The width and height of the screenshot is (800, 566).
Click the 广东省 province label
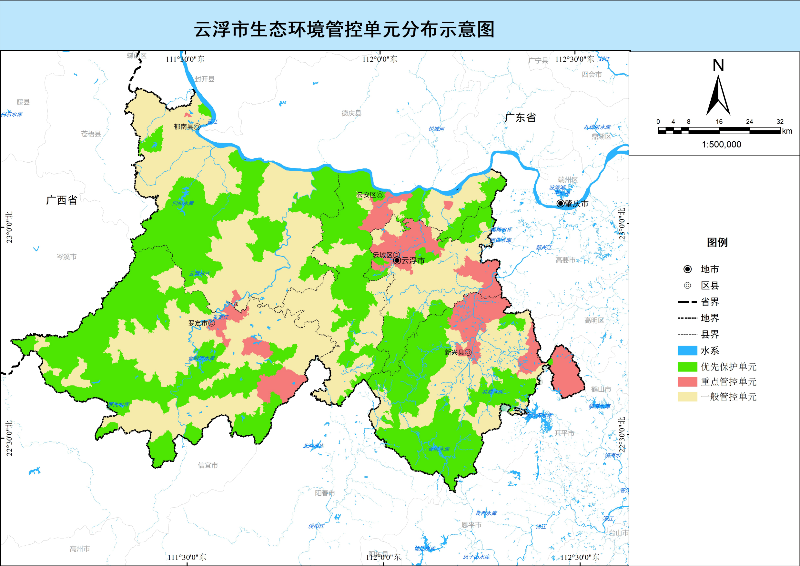[521, 117]
